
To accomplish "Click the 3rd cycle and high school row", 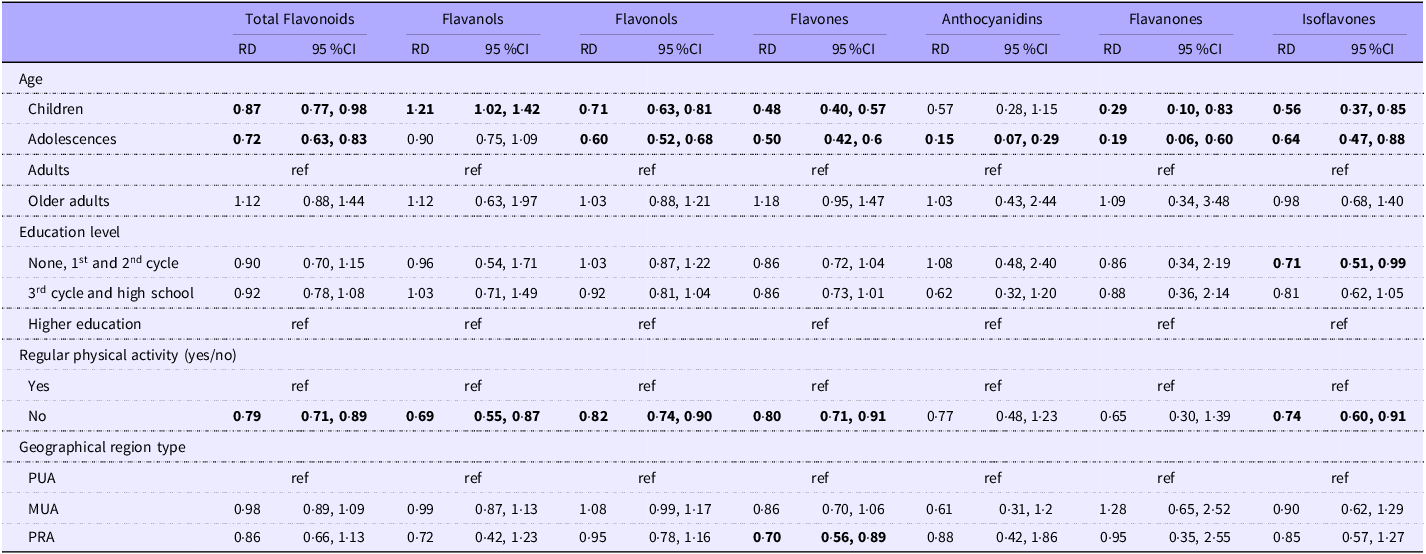I will coord(110,293).
